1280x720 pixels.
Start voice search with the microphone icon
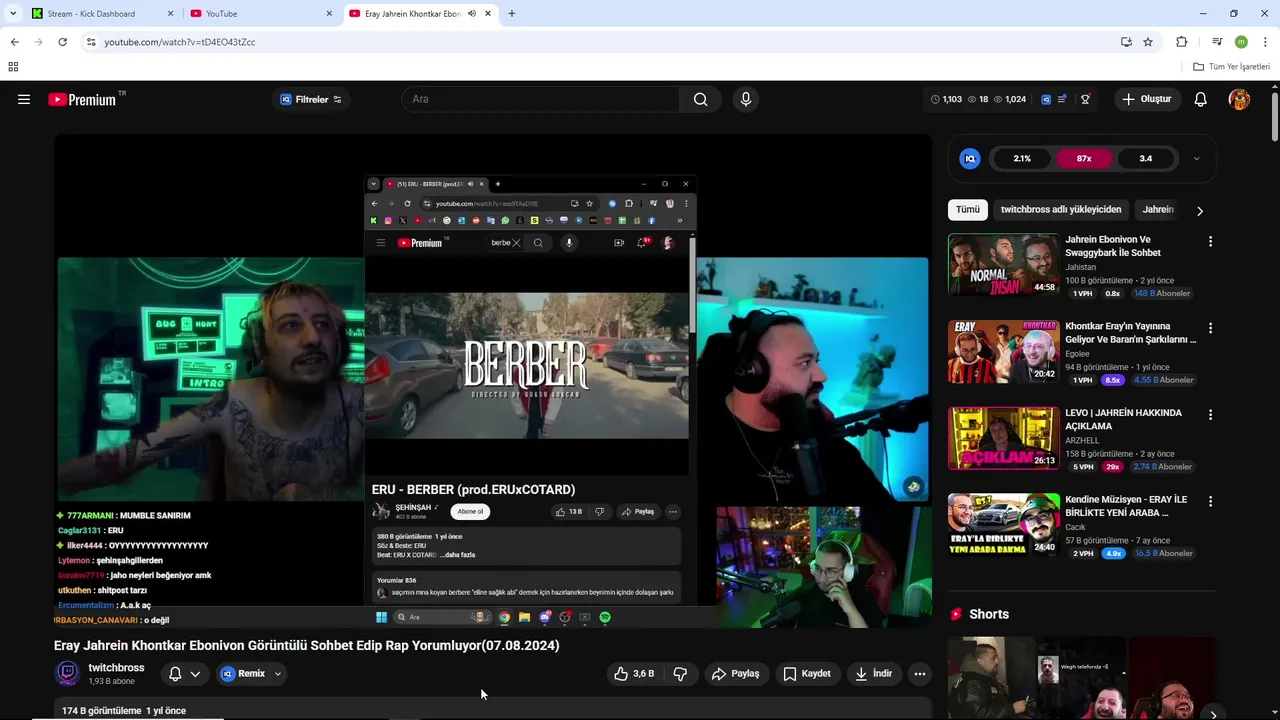coord(745,99)
